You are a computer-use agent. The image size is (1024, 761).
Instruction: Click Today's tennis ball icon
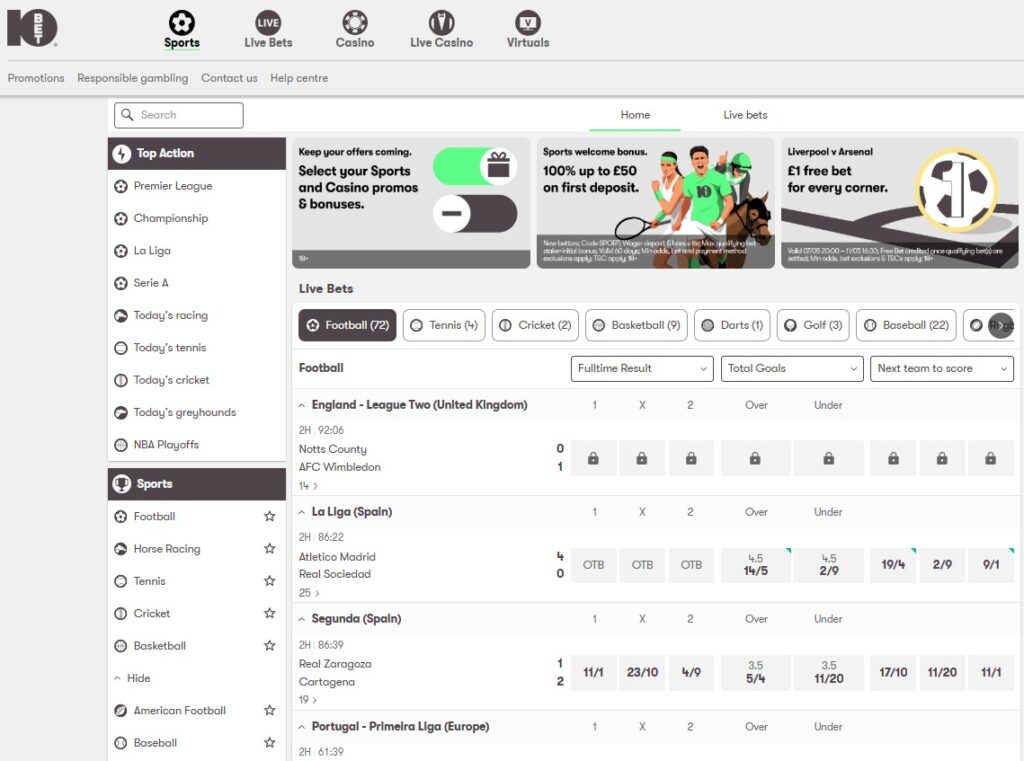[x=121, y=348]
